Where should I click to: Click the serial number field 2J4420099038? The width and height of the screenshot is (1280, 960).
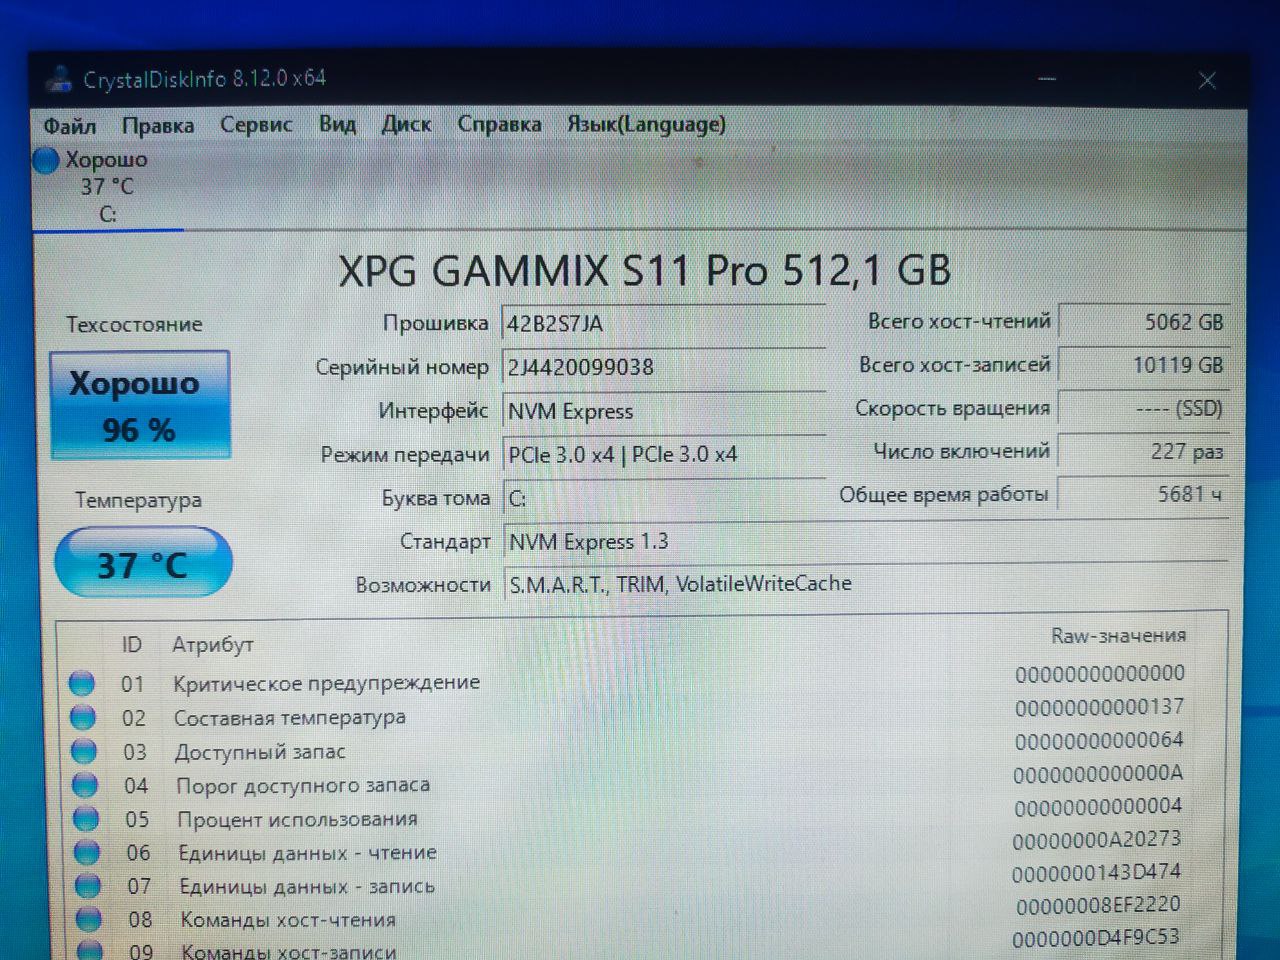(664, 367)
